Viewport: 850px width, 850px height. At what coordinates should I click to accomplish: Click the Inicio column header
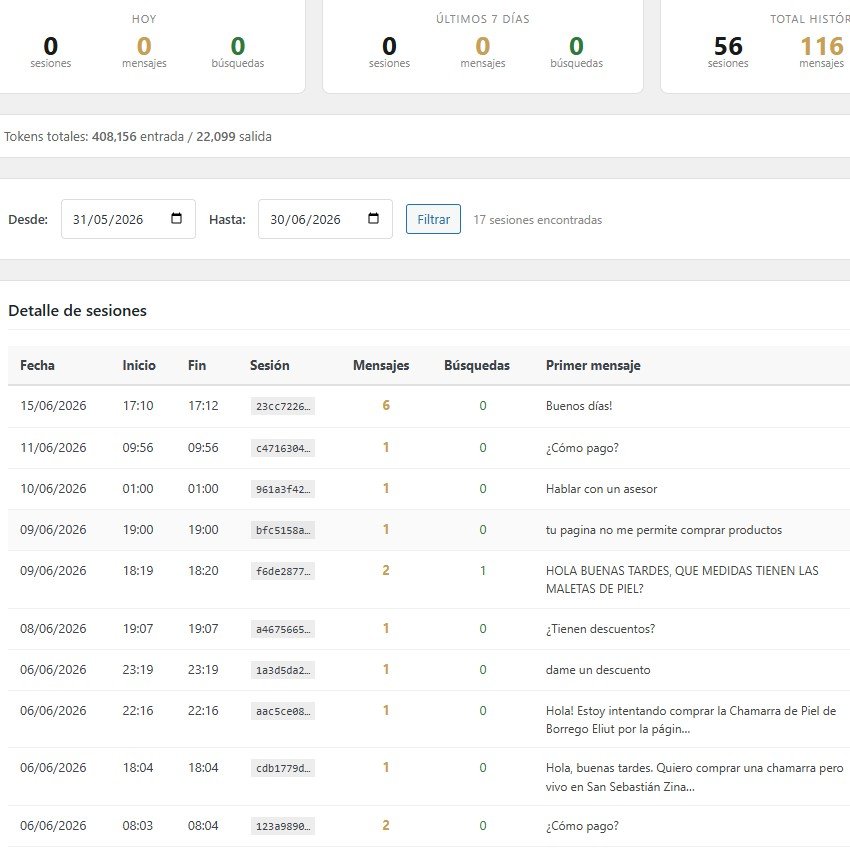pyautogui.click(x=139, y=365)
